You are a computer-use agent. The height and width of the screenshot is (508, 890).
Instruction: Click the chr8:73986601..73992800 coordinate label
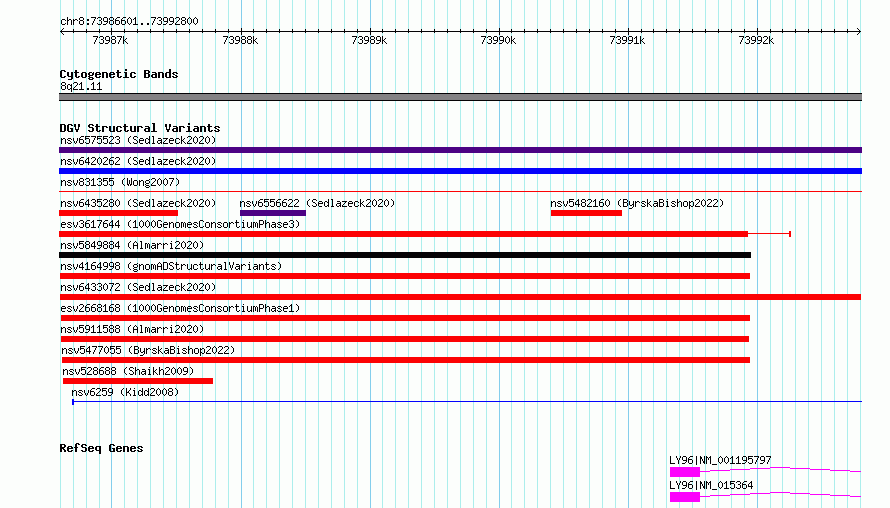click(x=129, y=21)
